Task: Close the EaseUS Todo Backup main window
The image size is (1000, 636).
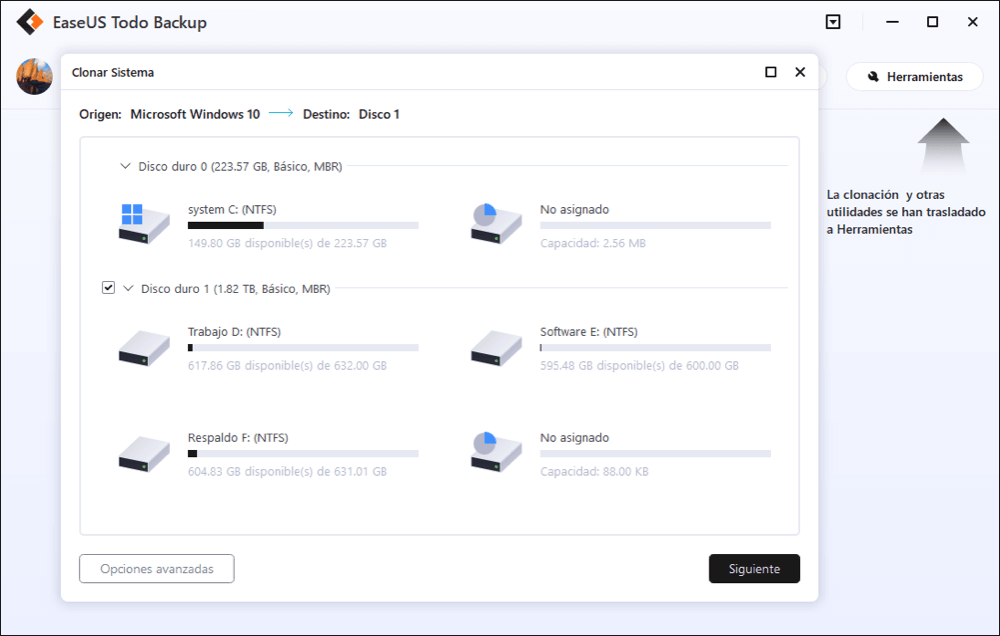Action: point(973,22)
